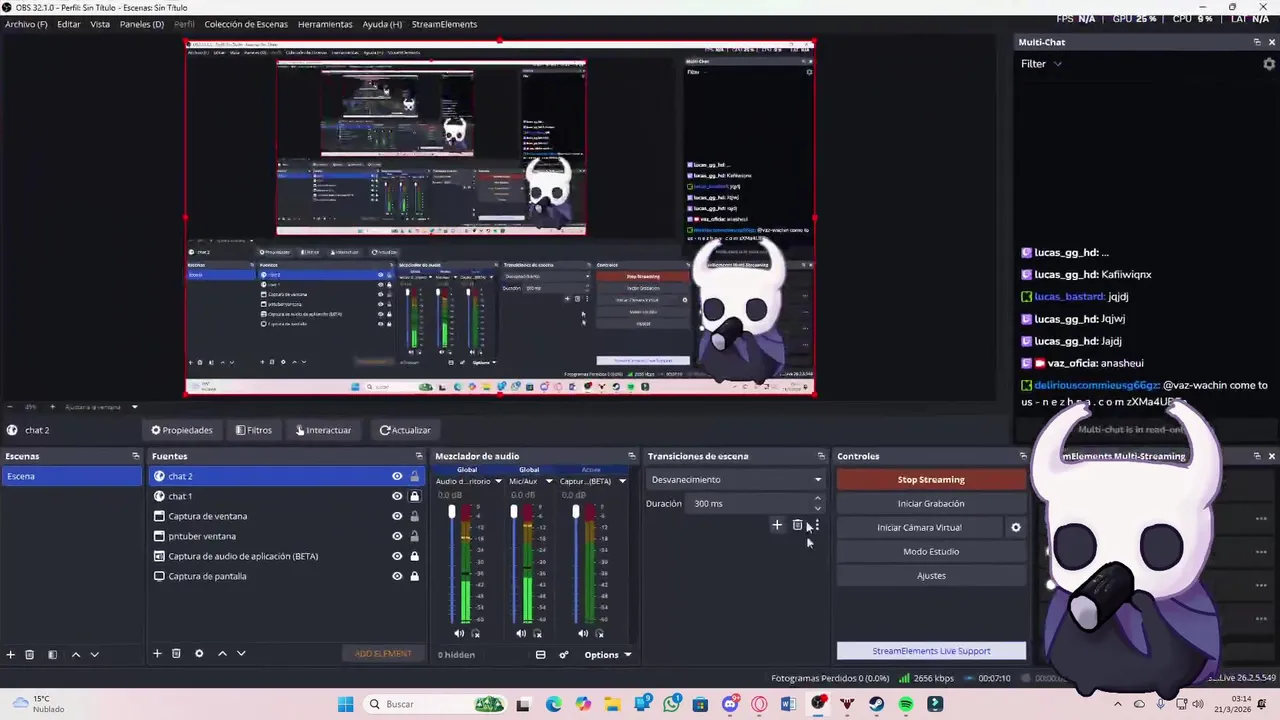Remove selected source with trash icon
This screenshot has height=720, width=1280.
coord(176,653)
